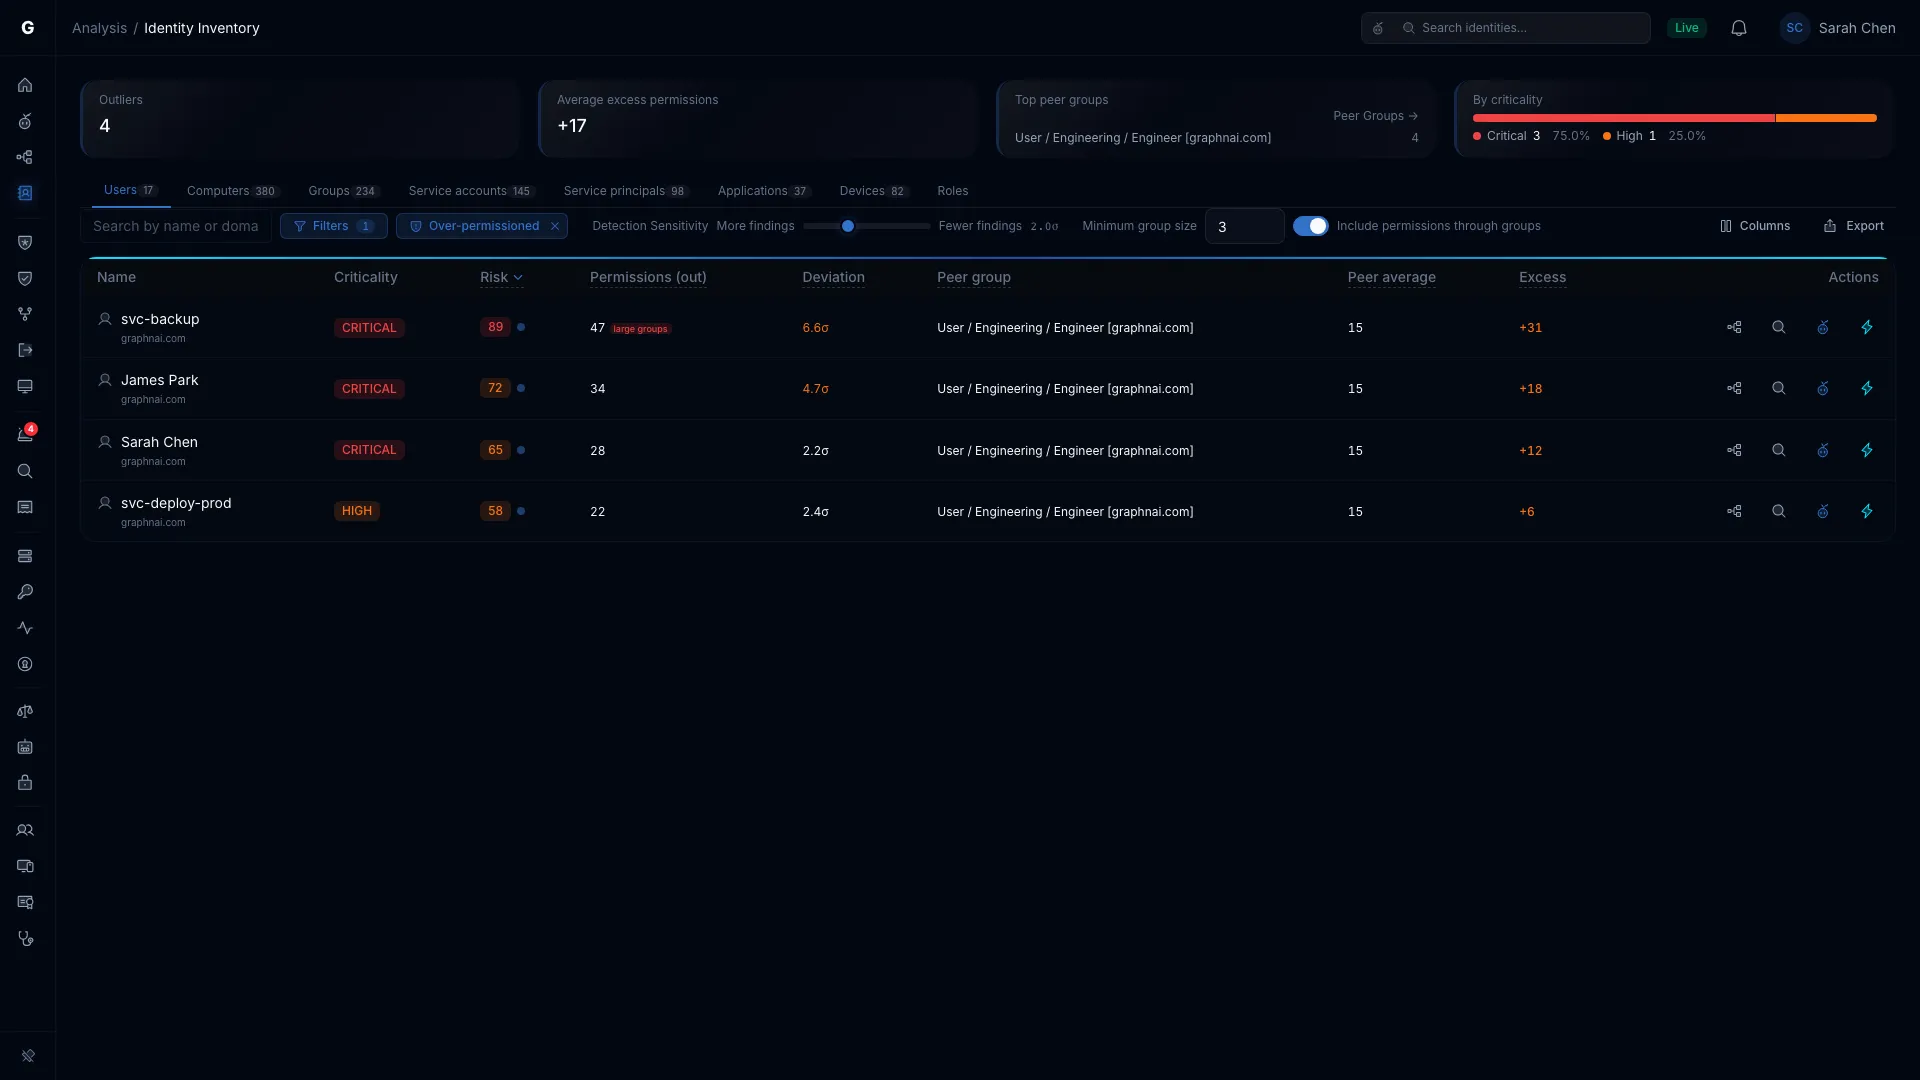
Task: Click the red Critical segment of the criticality bar
Action: tap(1623, 118)
